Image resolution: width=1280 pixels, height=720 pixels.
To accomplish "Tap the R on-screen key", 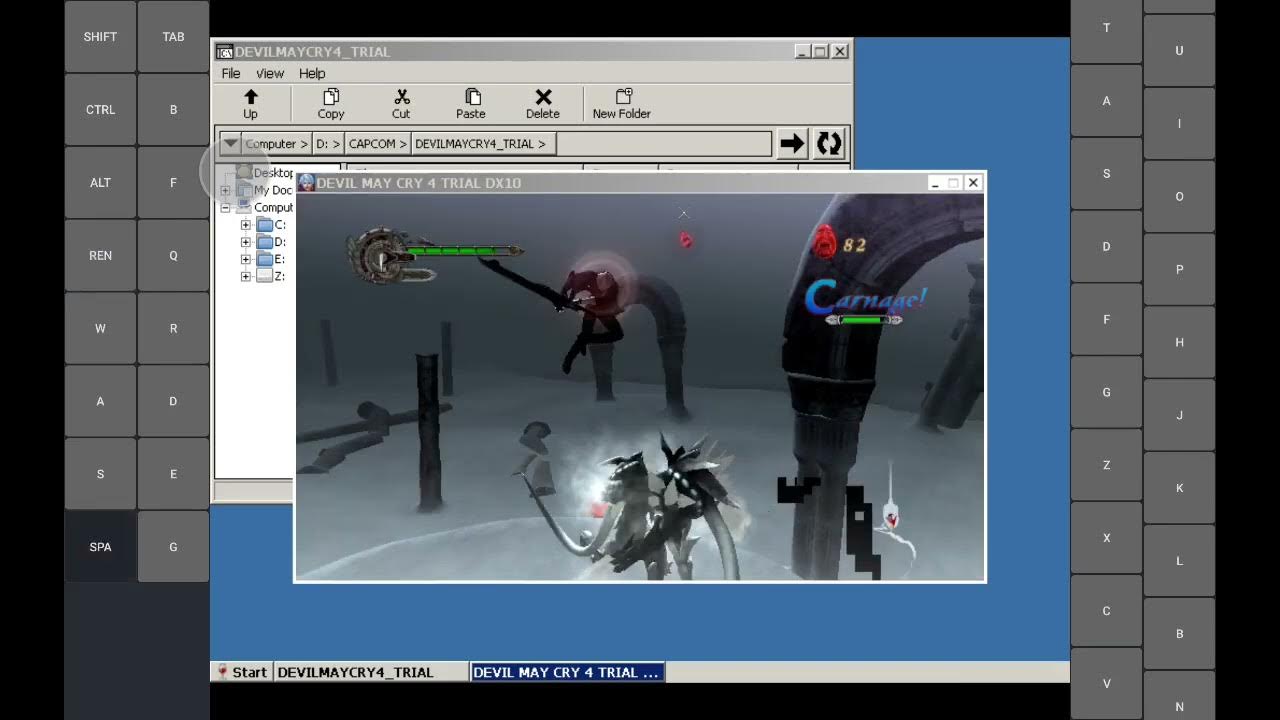I will pyautogui.click(x=173, y=329).
